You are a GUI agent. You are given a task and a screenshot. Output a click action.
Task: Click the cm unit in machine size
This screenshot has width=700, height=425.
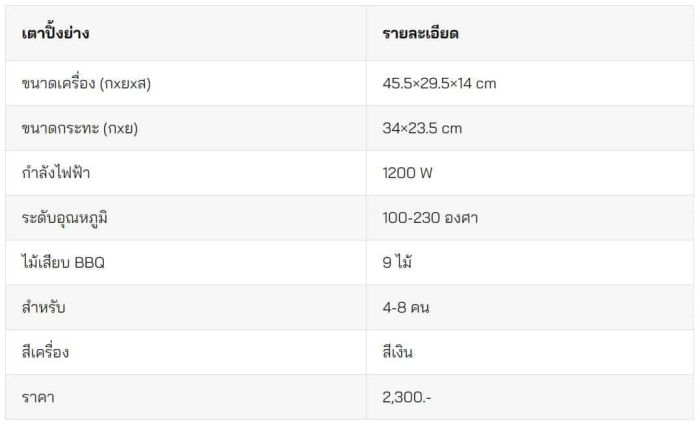coord(486,84)
